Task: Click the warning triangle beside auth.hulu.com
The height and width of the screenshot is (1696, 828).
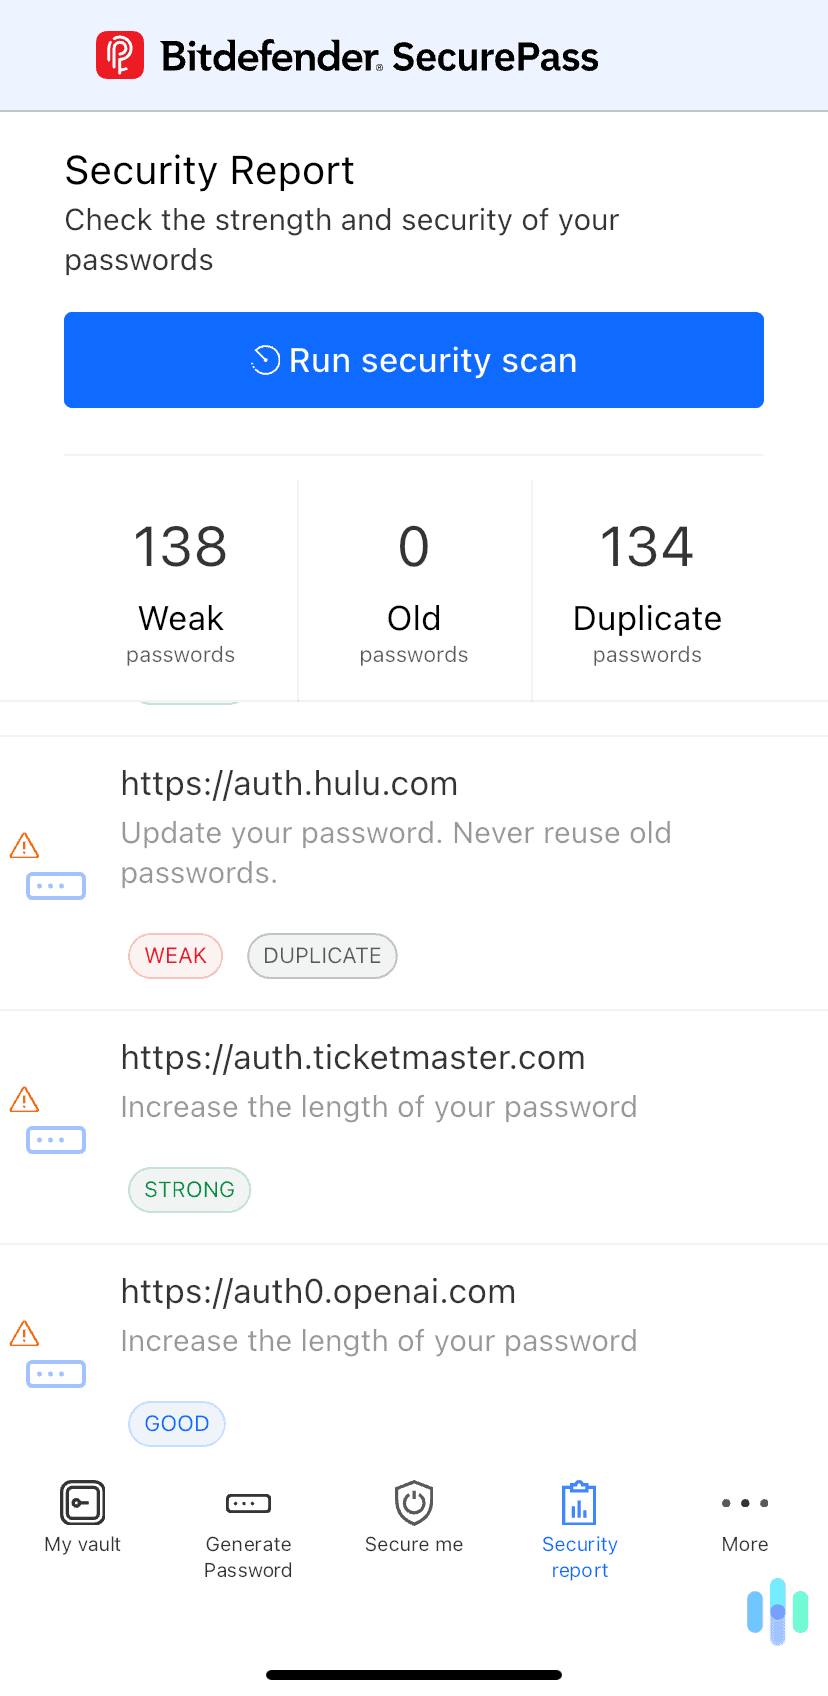Action: click(x=23, y=845)
